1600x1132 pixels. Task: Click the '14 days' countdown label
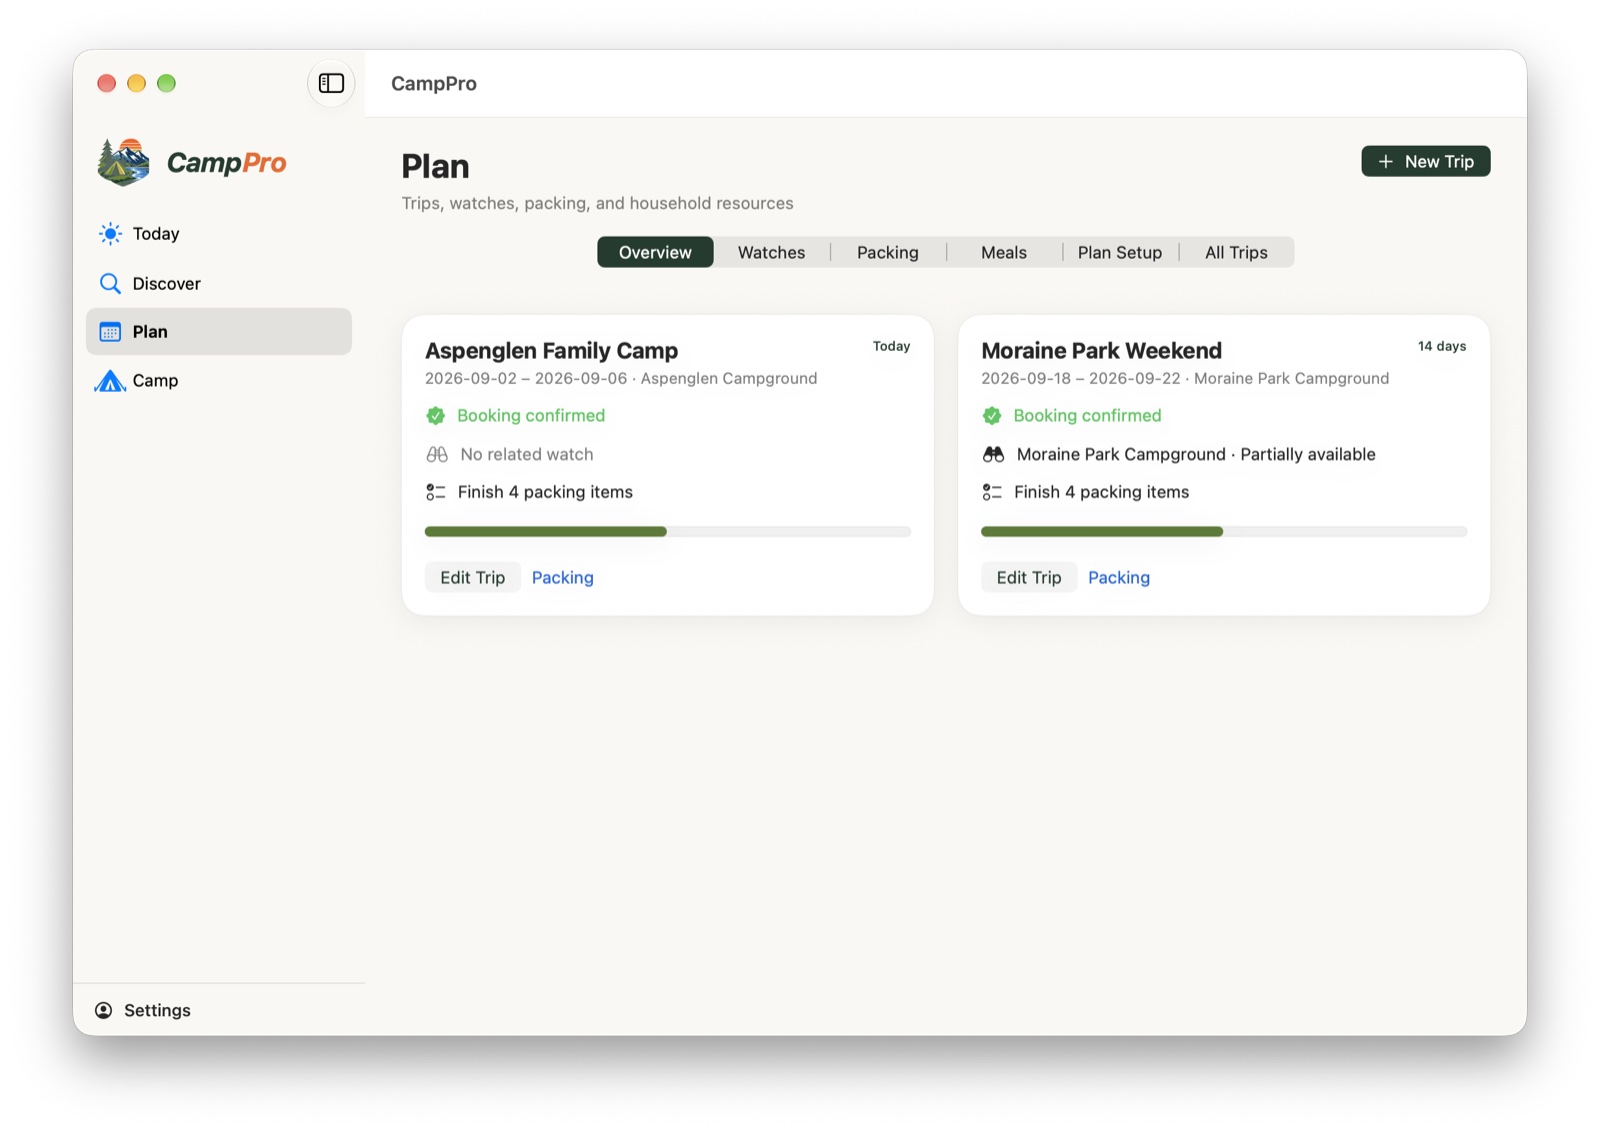pos(1441,346)
